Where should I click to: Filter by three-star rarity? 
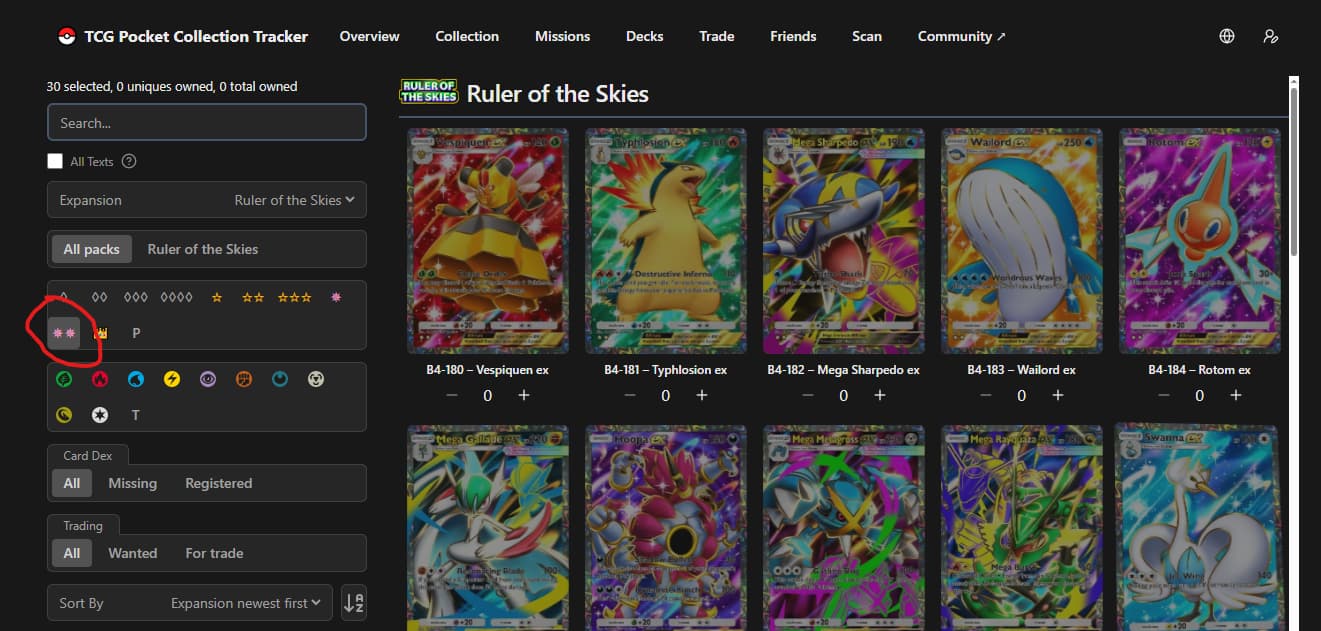click(295, 298)
